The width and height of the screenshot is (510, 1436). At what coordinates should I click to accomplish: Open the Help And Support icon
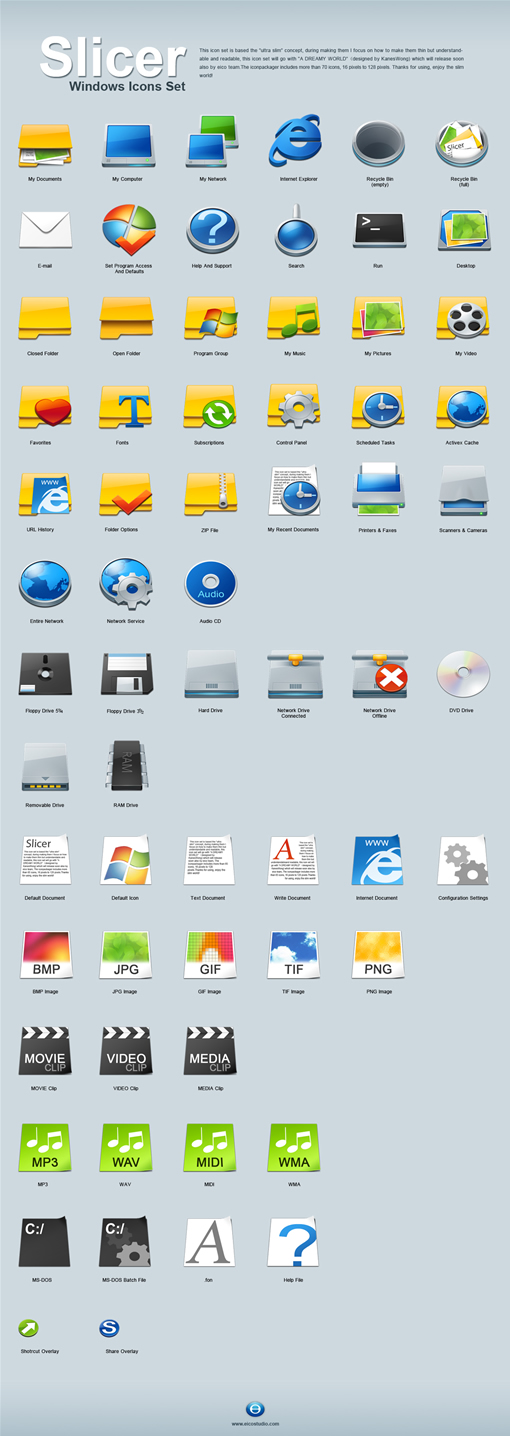[211, 230]
